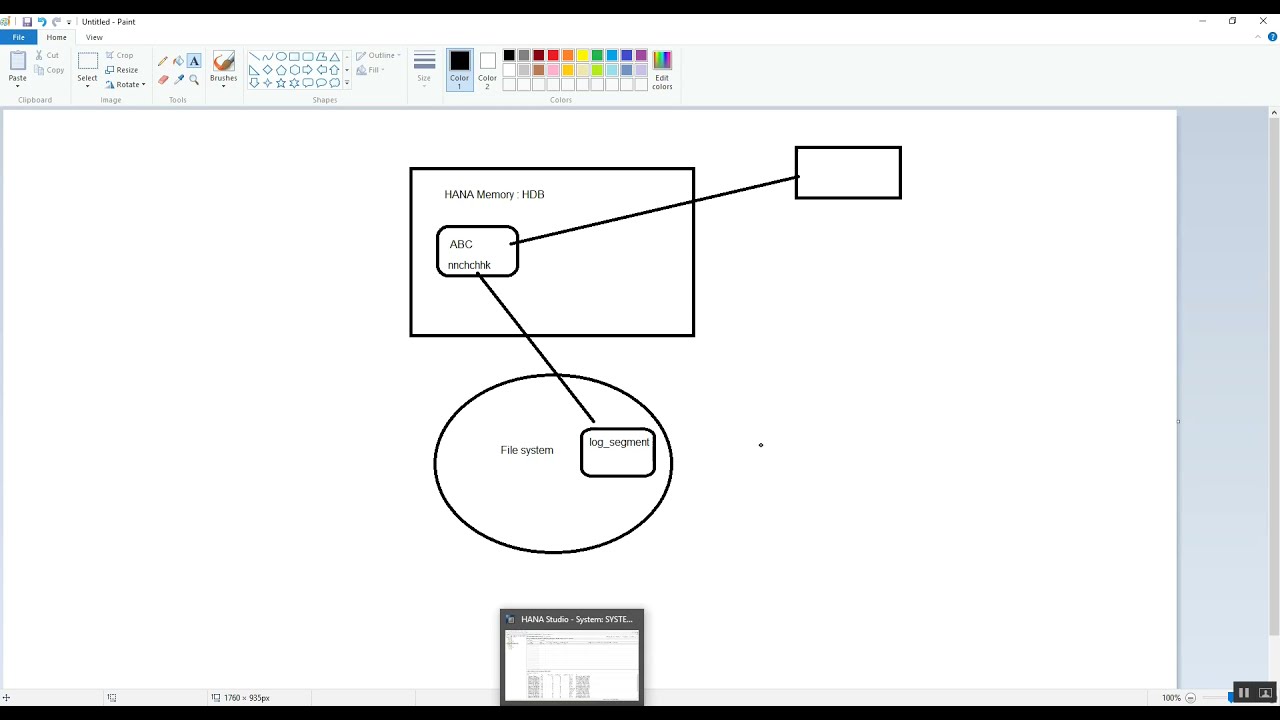This screenshot has height=720, width=1280.
Task: Open the line Size dropdown
Action: (x=424, y=69)
